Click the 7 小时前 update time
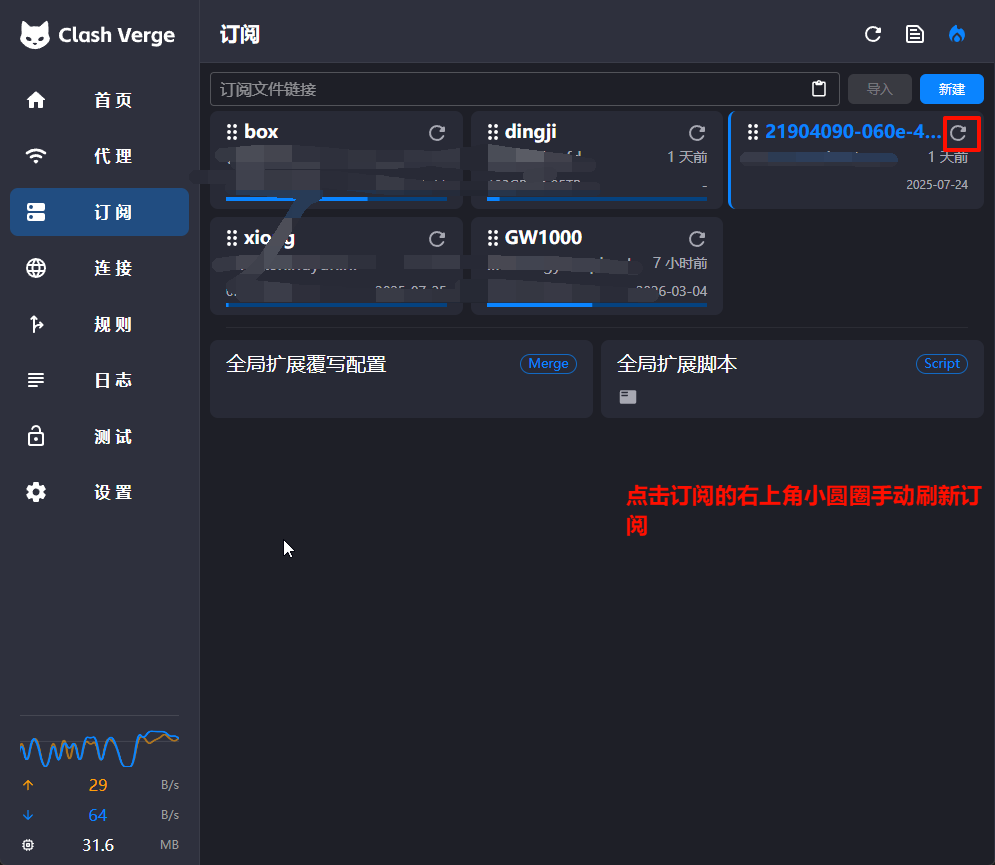Image resolution: width=995 pixels, height=865 pixels. [680, 263]
